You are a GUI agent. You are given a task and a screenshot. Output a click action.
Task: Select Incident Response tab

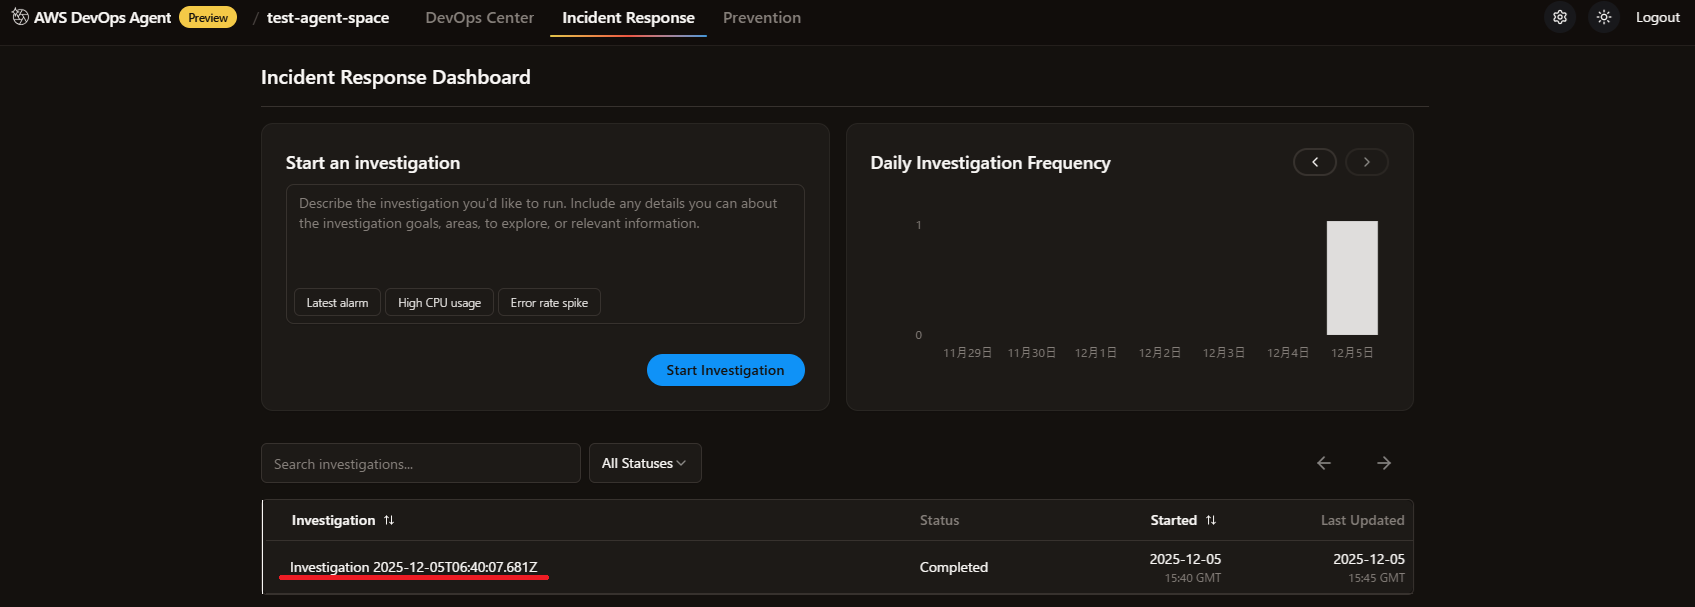pyautogui.click(x=628, y=18)
